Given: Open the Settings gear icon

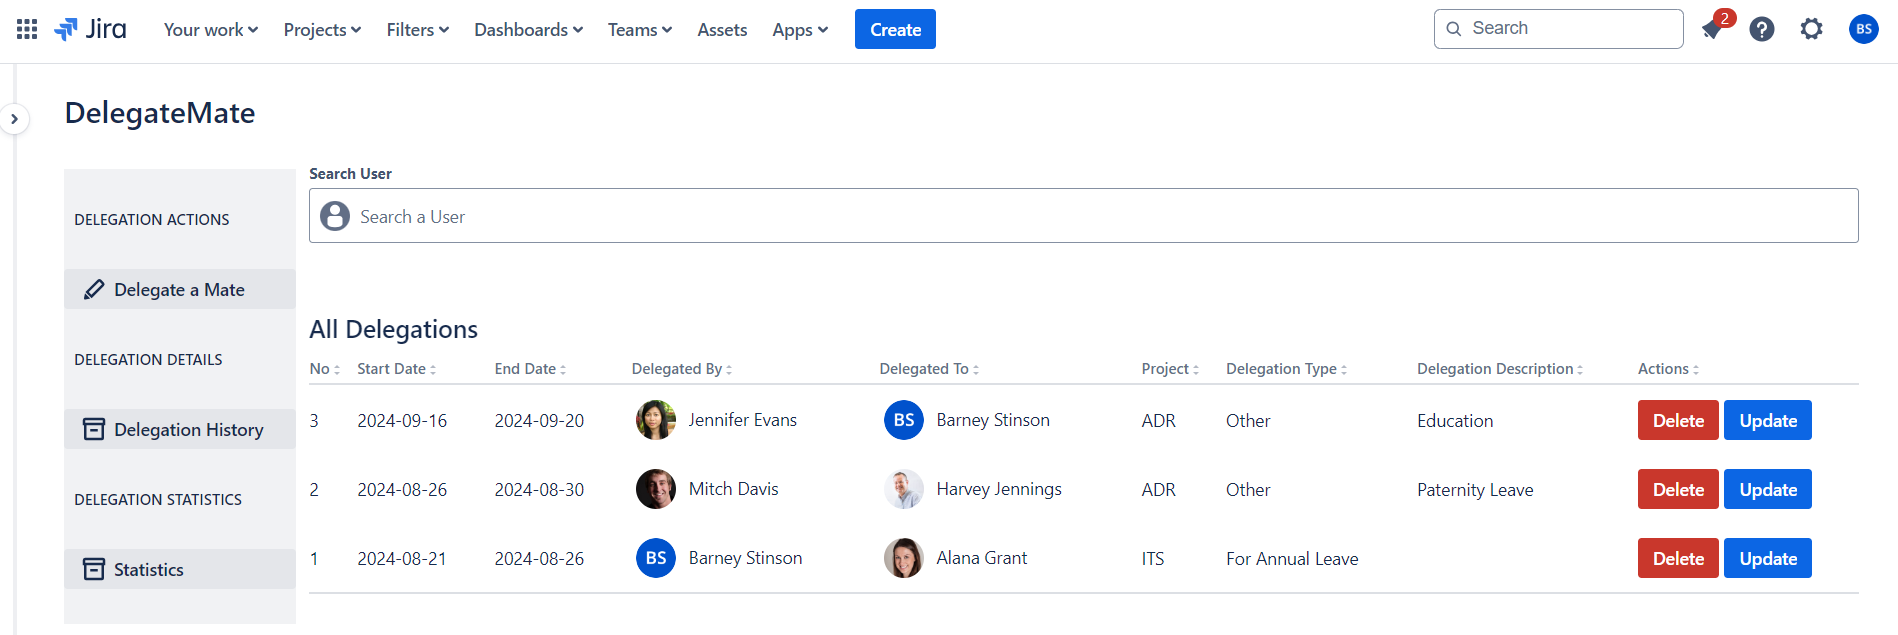Looking at the screenshot, I should (x=1812, y=29).
